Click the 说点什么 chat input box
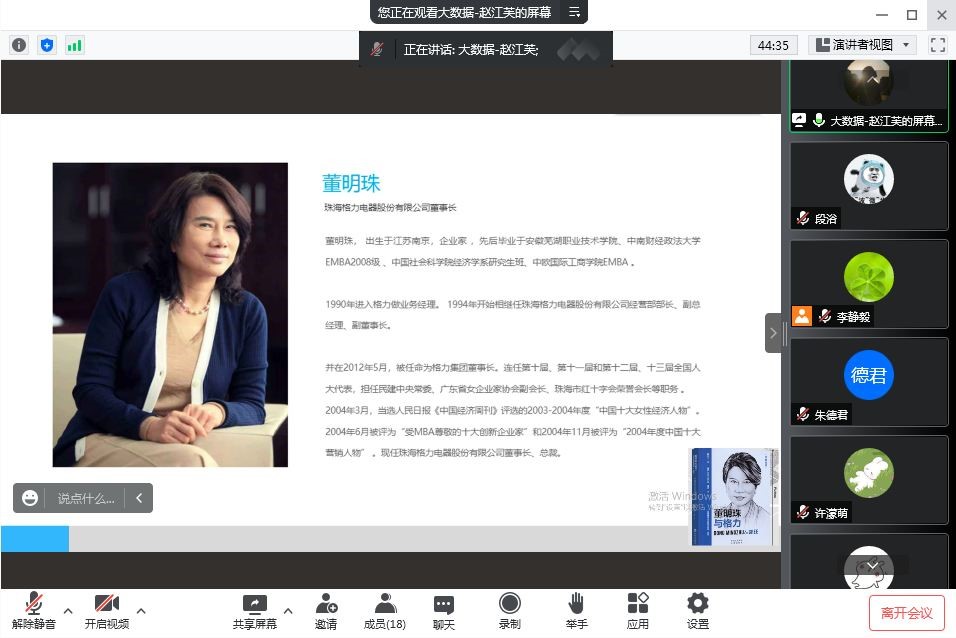Viewport: 956px width, 638px height. [85, 498]
